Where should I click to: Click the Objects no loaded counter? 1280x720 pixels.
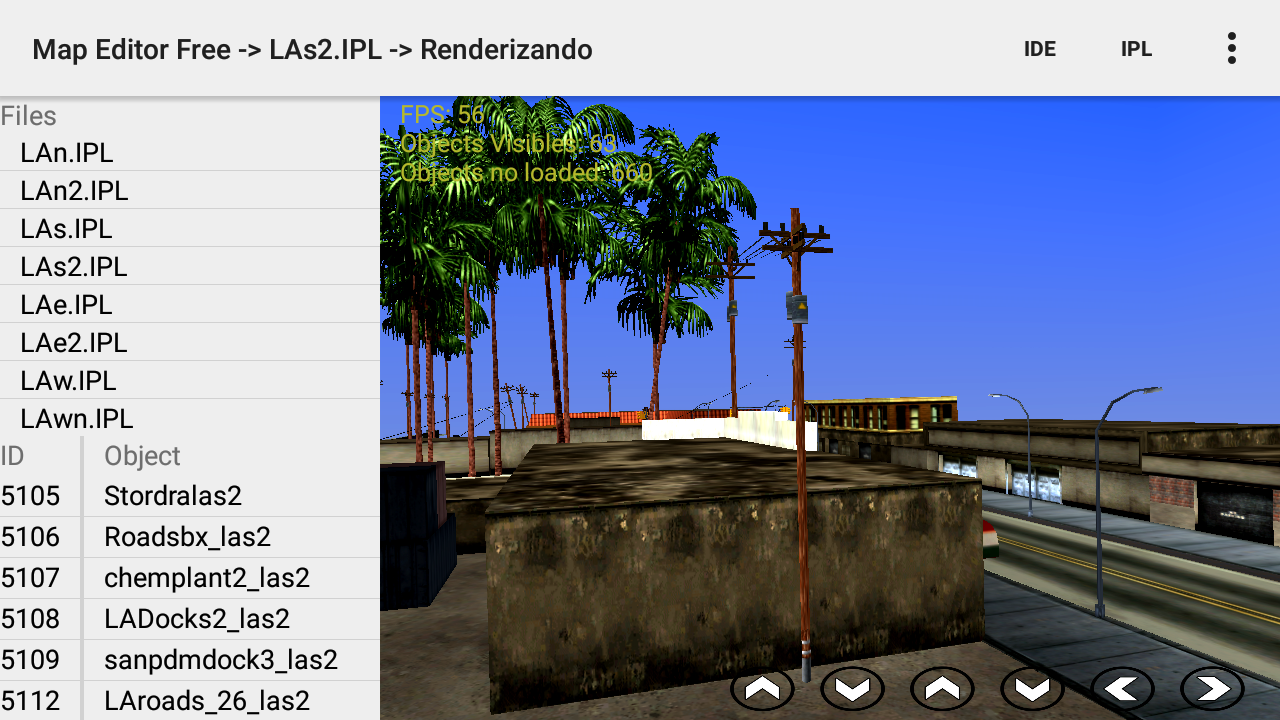[x=526, y=173]
